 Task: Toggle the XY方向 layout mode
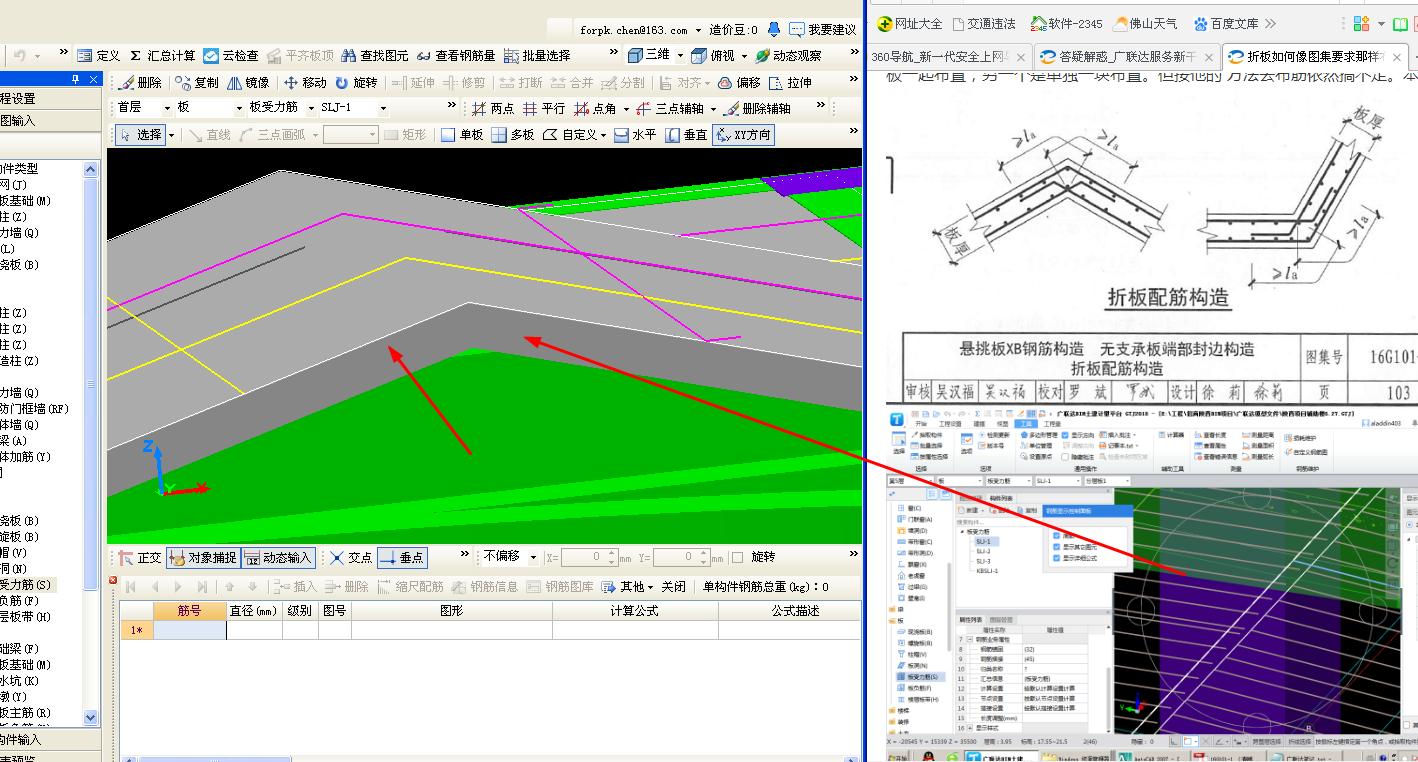pyautogui.click(x=743, y=134)
